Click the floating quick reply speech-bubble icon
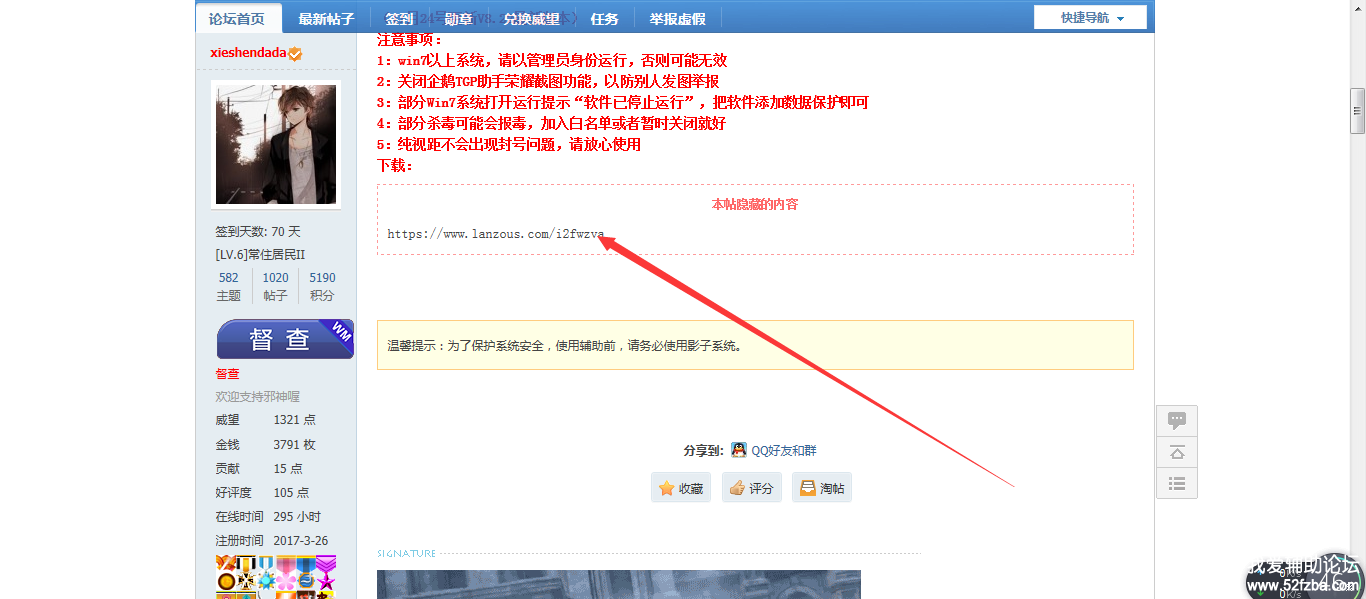The image size is (1366, 599). [x=1177, y=421]
